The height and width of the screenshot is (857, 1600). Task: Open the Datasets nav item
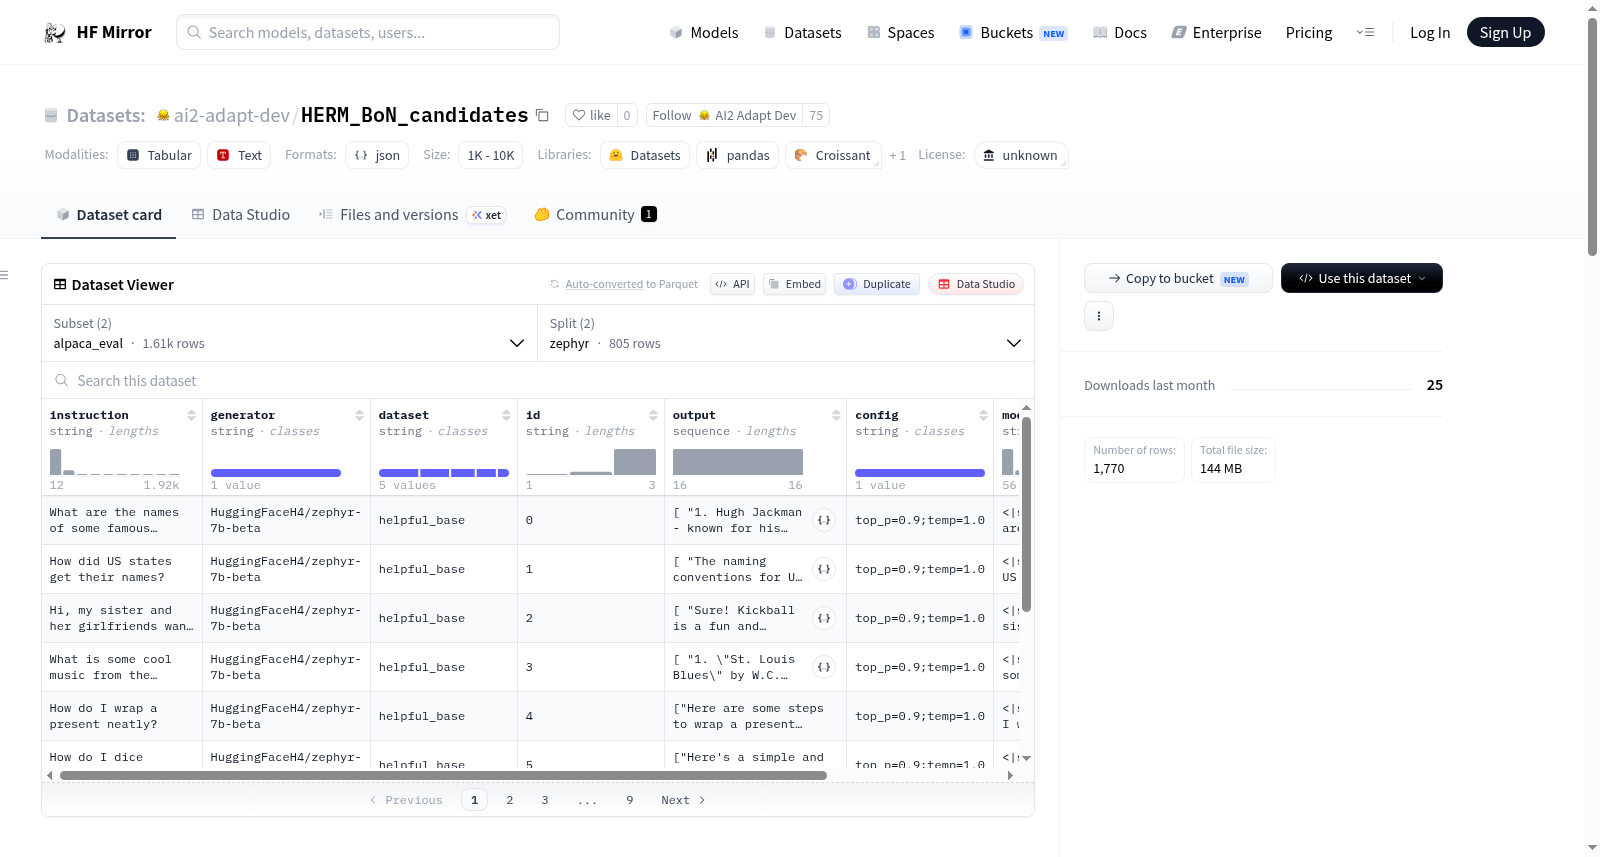803,33
